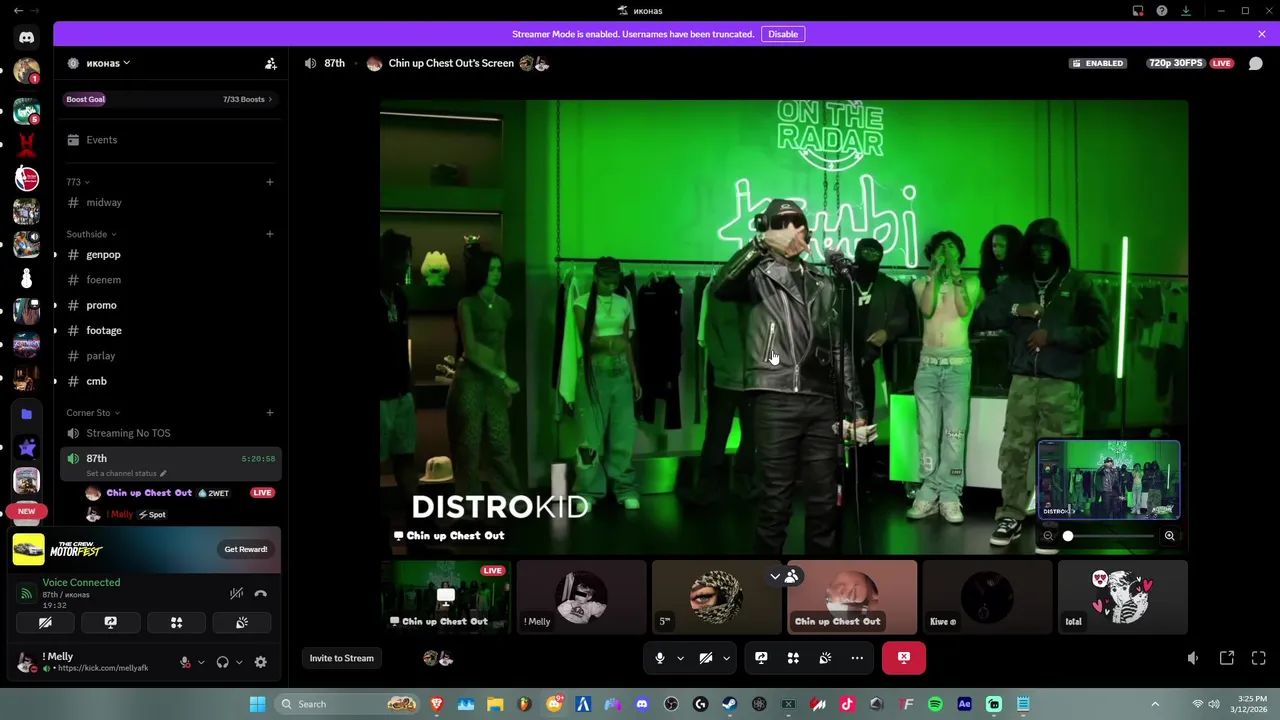Image resolution: width=1280 pixels, height=720 pixels.
Task: Select the ! Melly participant tile
Action: pos(581,597)
